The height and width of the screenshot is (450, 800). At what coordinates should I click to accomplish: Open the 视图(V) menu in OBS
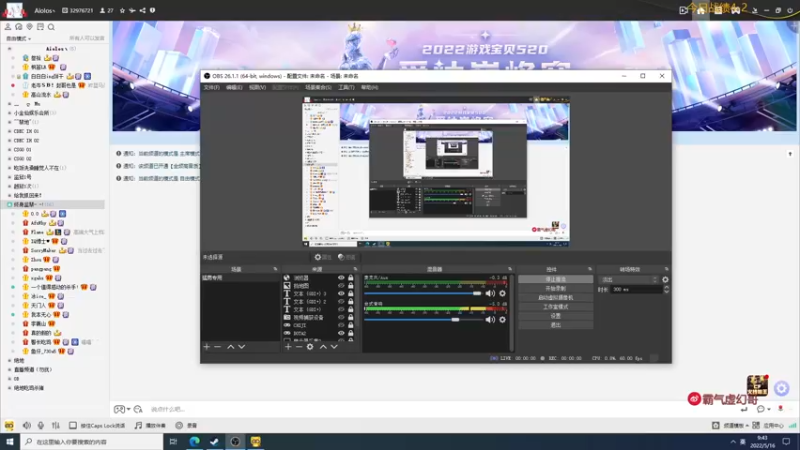pyautogui.click(x=257, y=88)
